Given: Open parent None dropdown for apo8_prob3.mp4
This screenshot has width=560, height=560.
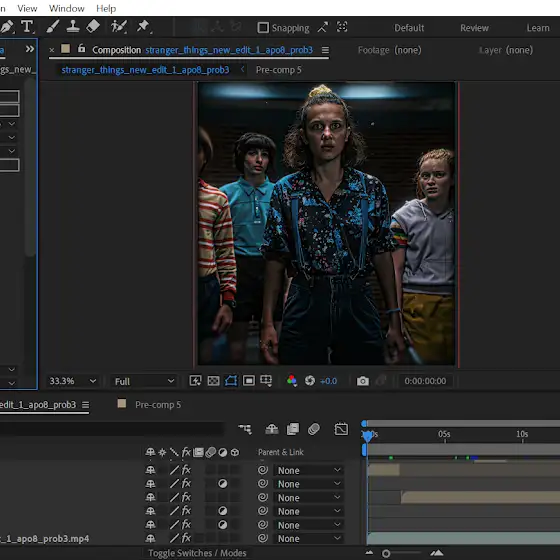Looking at the screenshot, I should point(309,539).
